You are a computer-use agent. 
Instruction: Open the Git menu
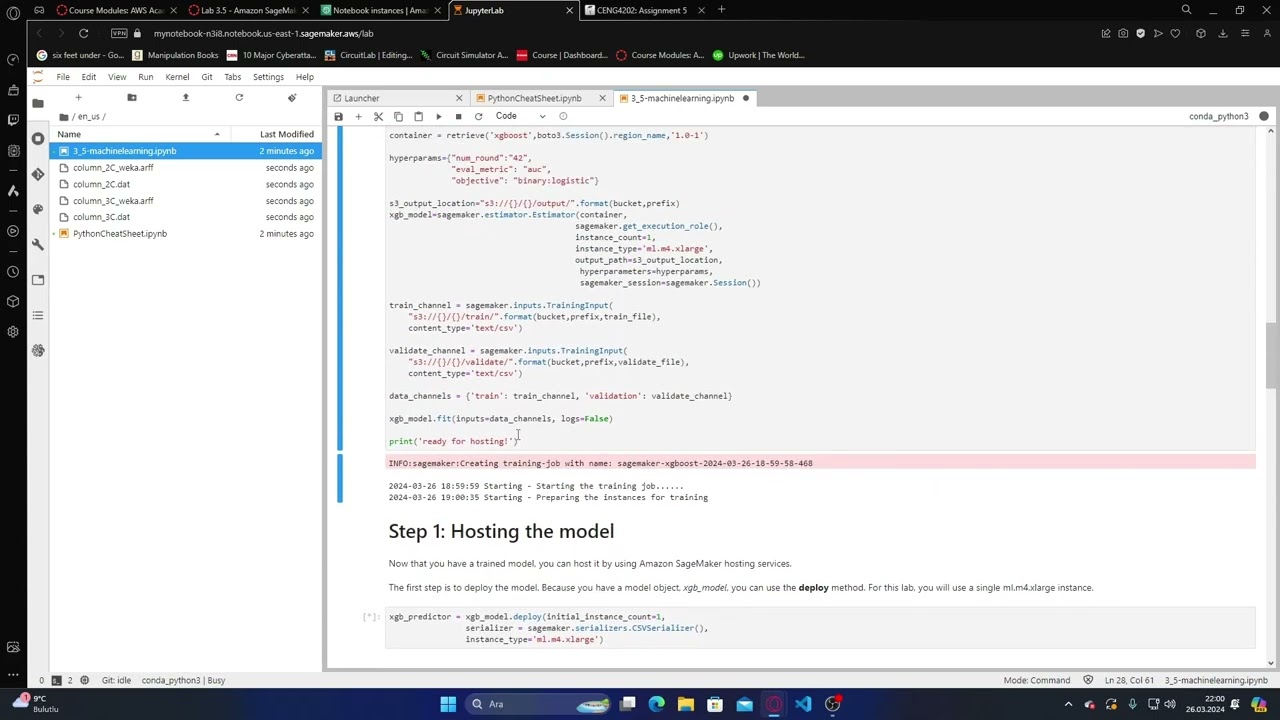[207, 77]
